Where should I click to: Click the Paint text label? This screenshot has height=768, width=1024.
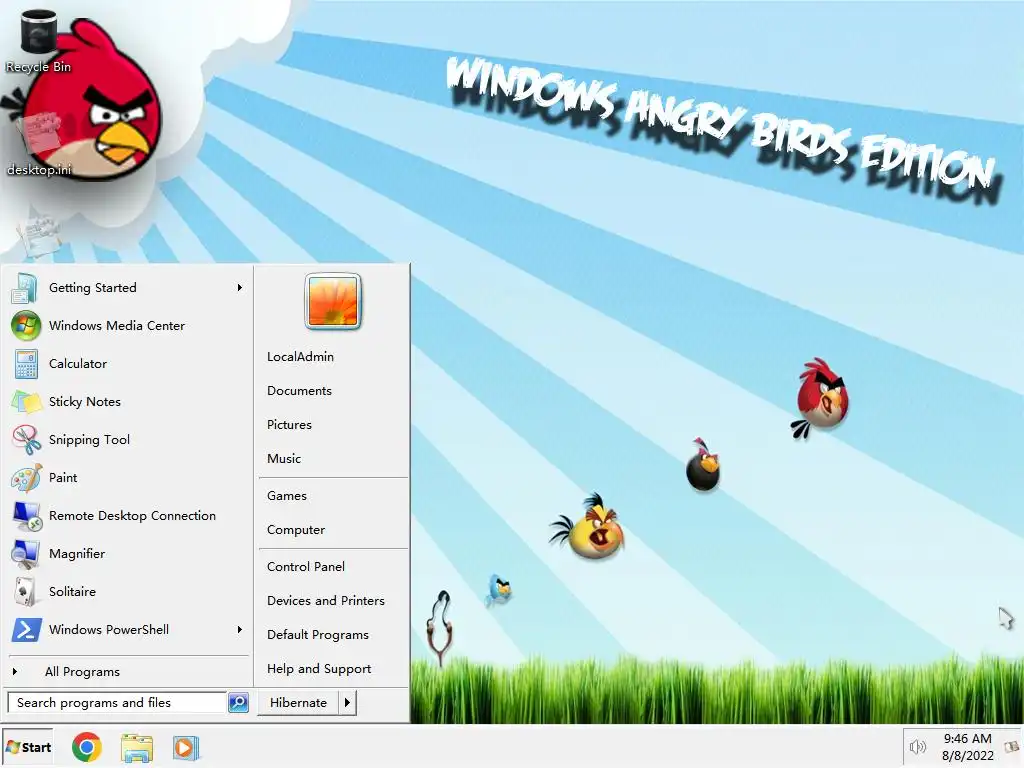63,477
